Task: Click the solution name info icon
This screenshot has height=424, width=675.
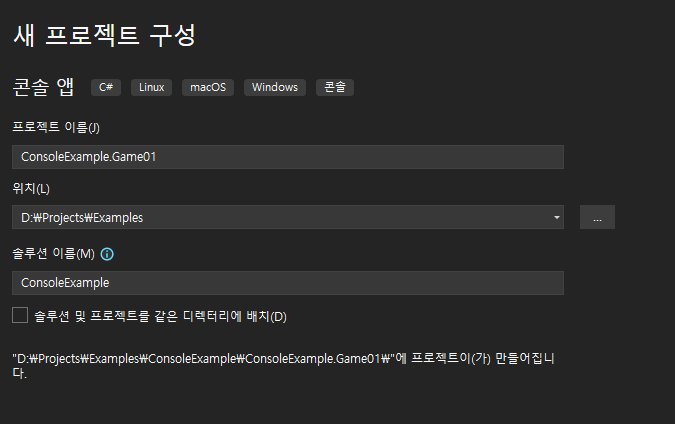Action: [x=107, y=254]
